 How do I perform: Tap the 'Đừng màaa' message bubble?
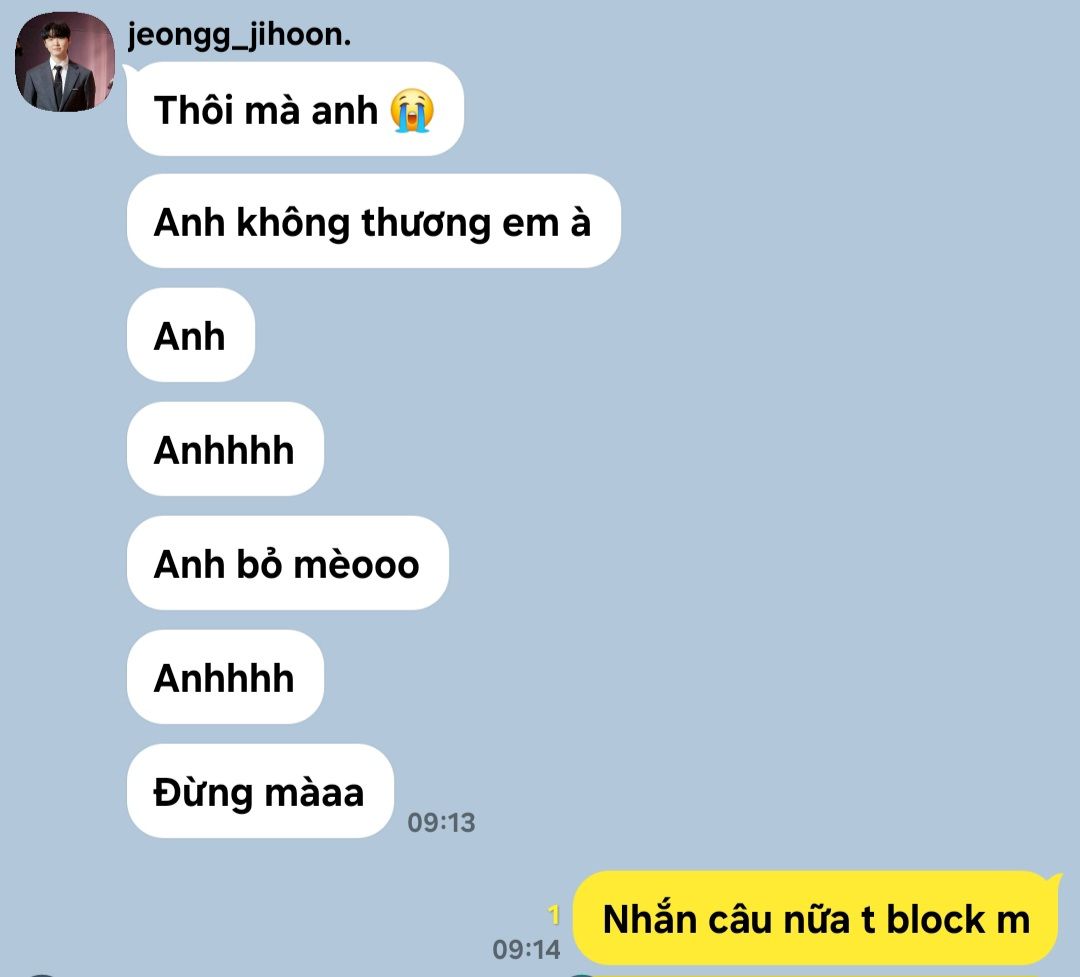[x=260, y=791]
